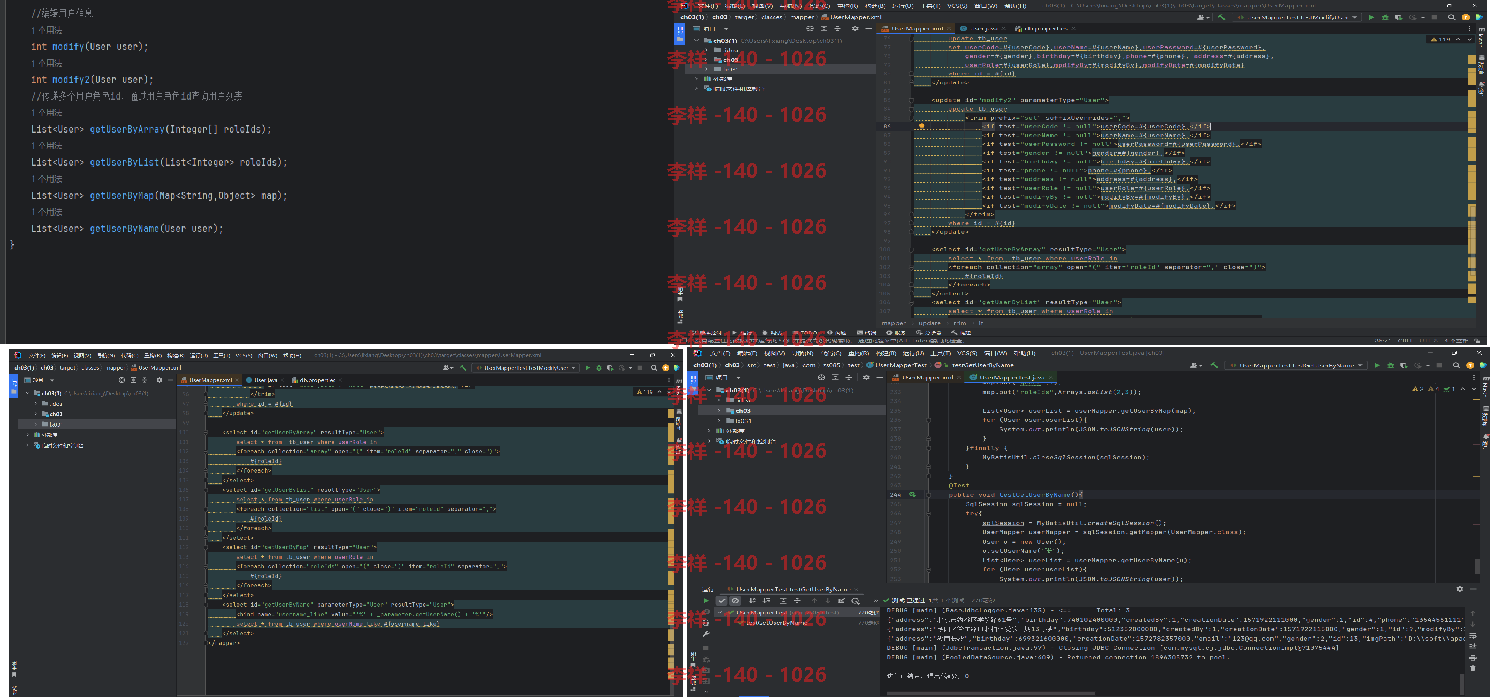
Task: Click the build hammer in bottom-left IDE toolbar
Action: (463, 368)
